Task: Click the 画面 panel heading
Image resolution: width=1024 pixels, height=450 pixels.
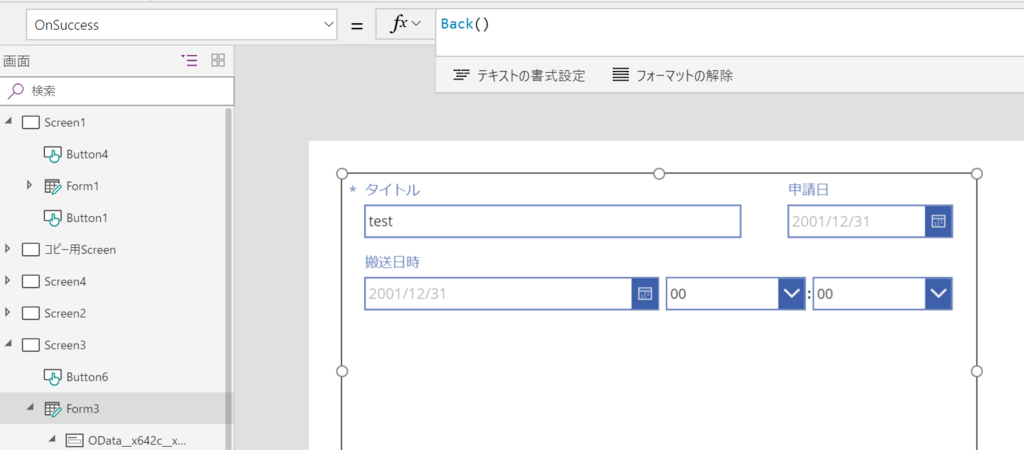Action: (16, 61)
